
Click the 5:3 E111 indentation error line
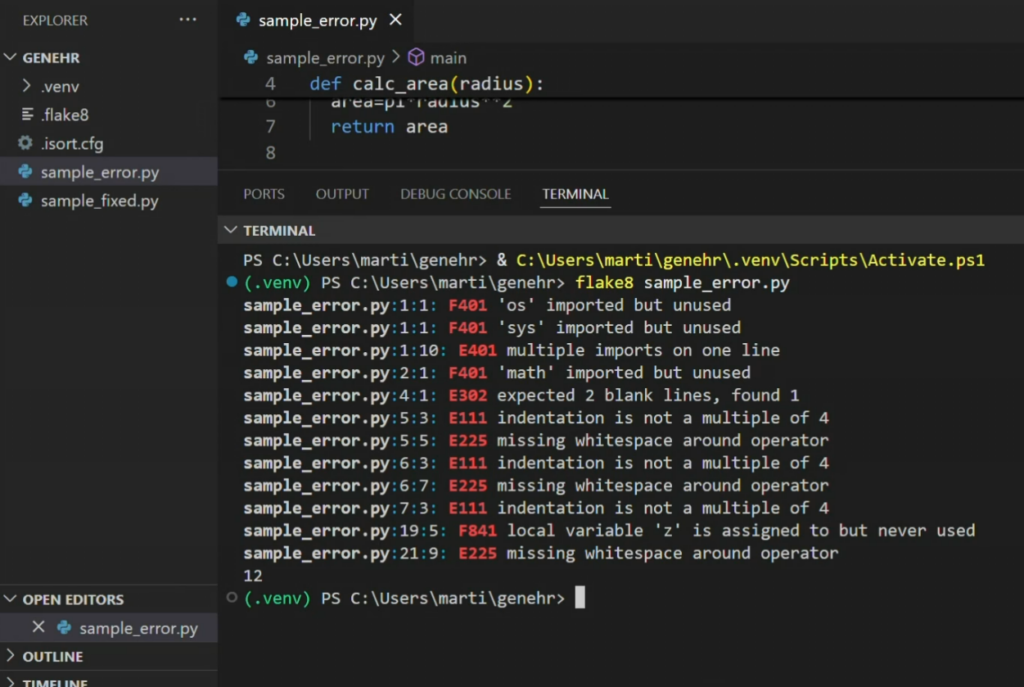pyautogui.click(x=536, y=418)
